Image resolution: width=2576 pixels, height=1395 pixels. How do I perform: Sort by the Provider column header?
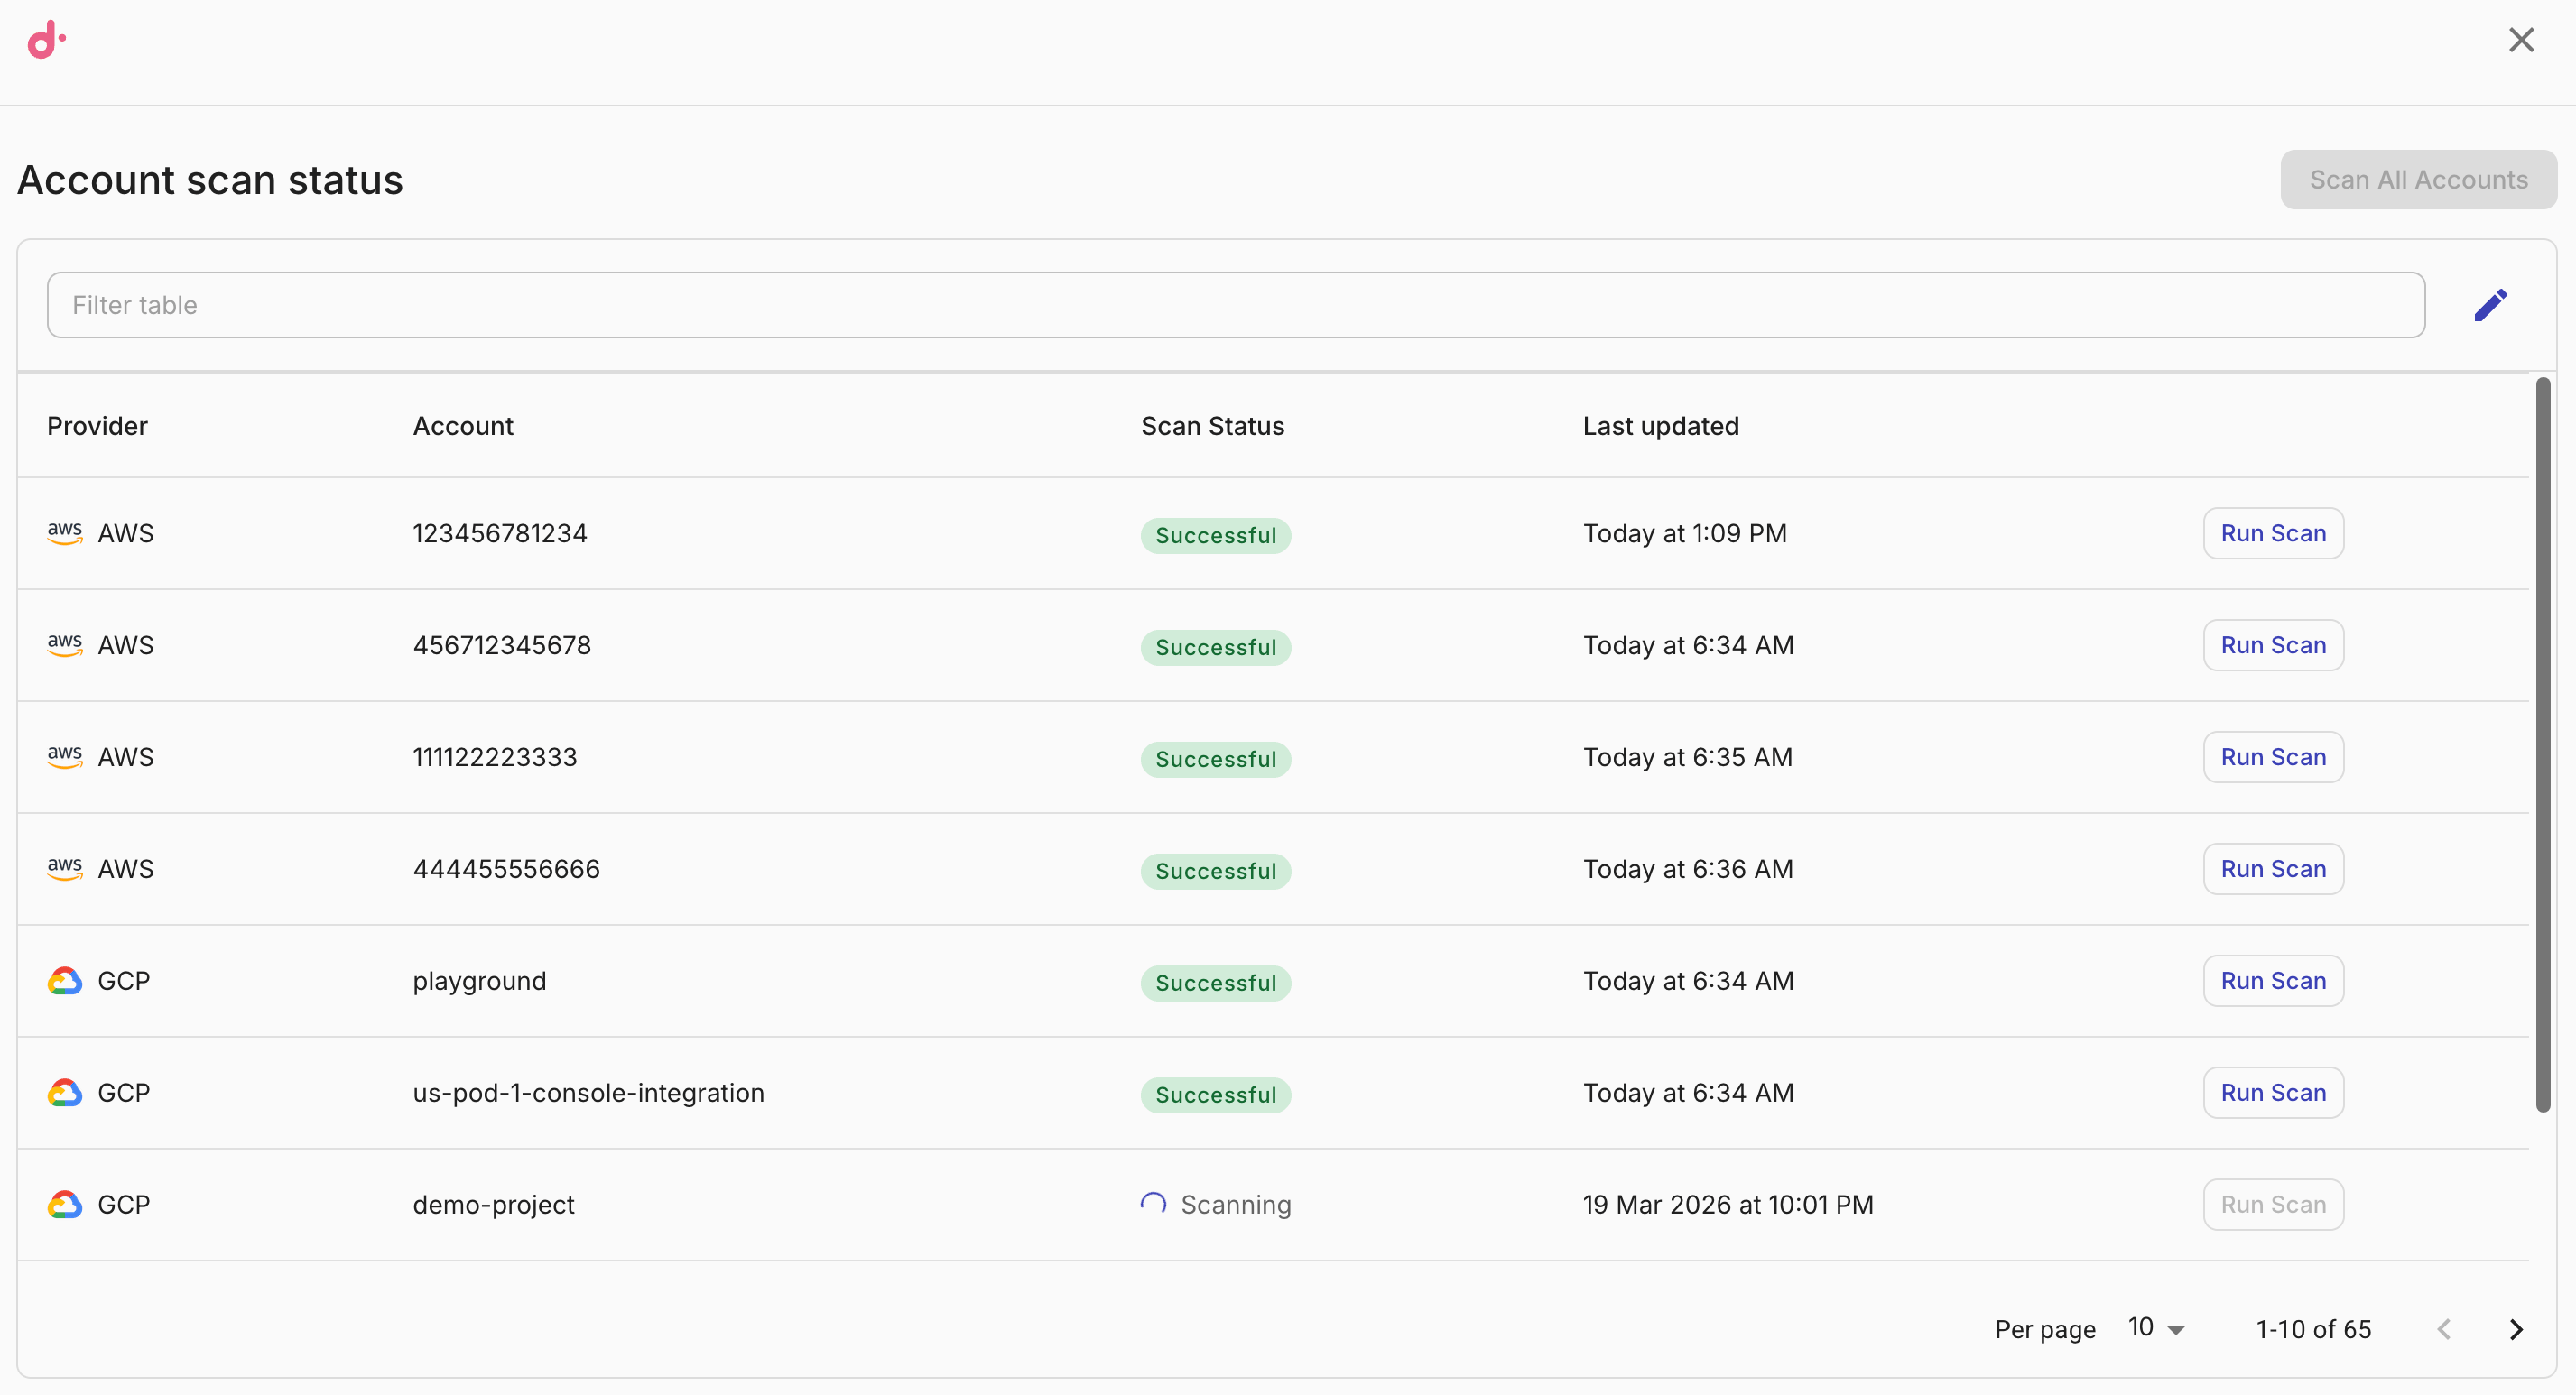(x=97, y=425)
